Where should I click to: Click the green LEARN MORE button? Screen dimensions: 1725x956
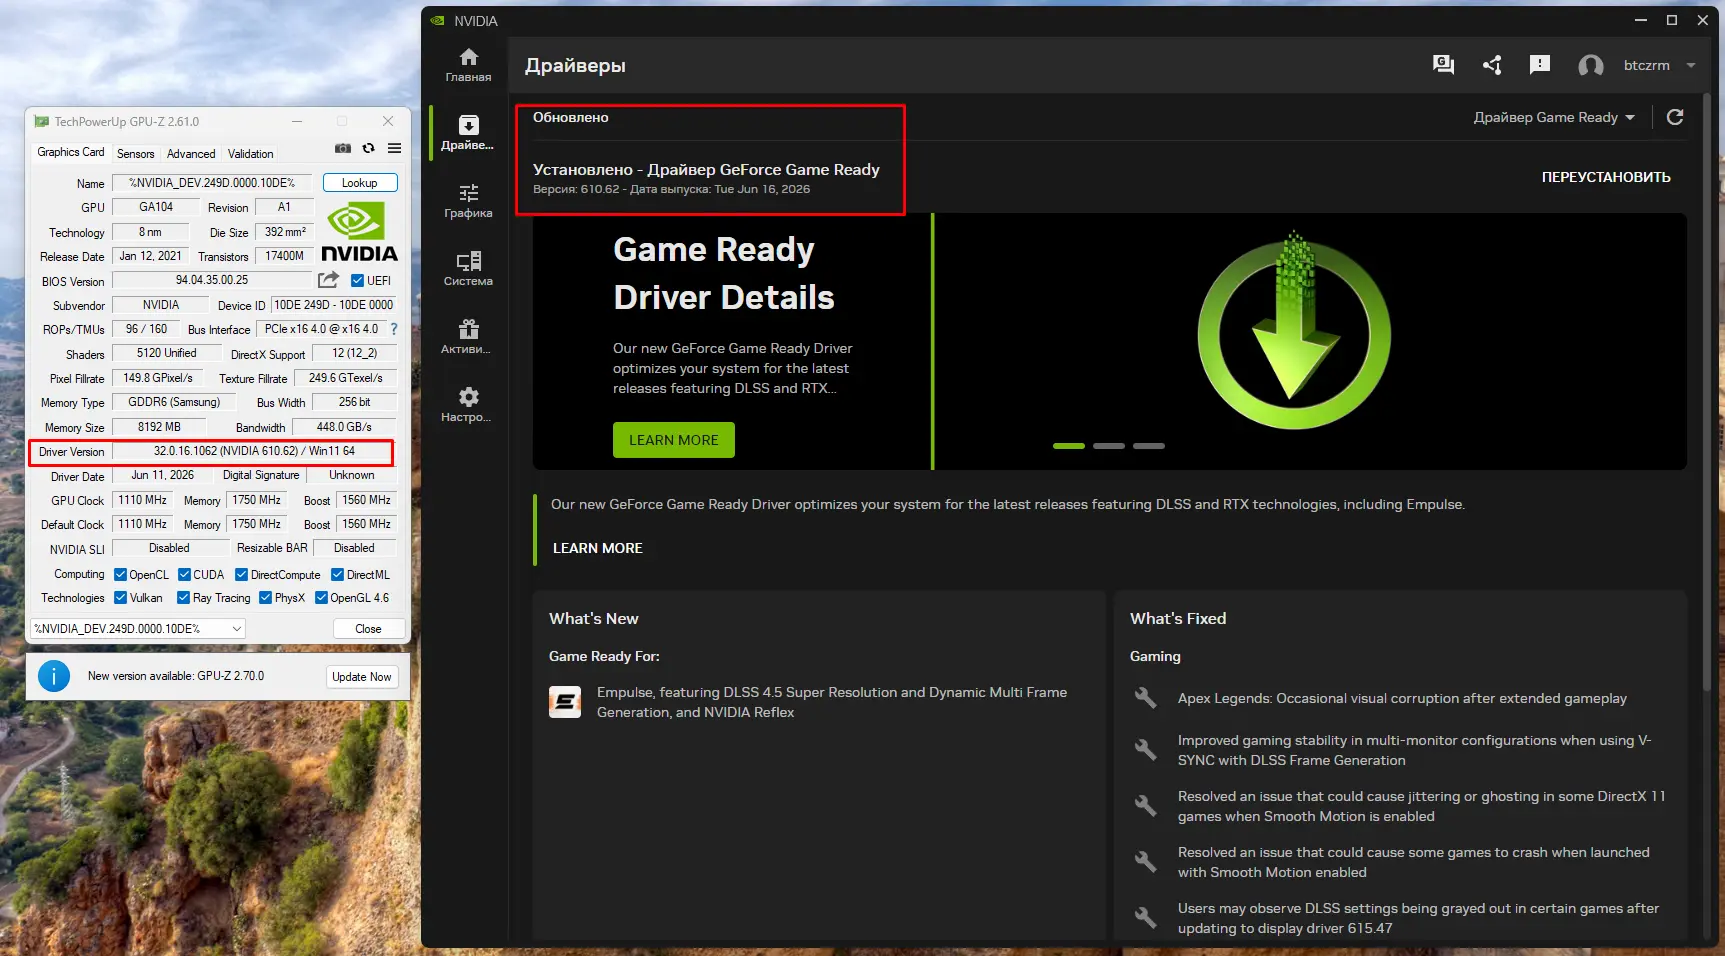point(674,440)
